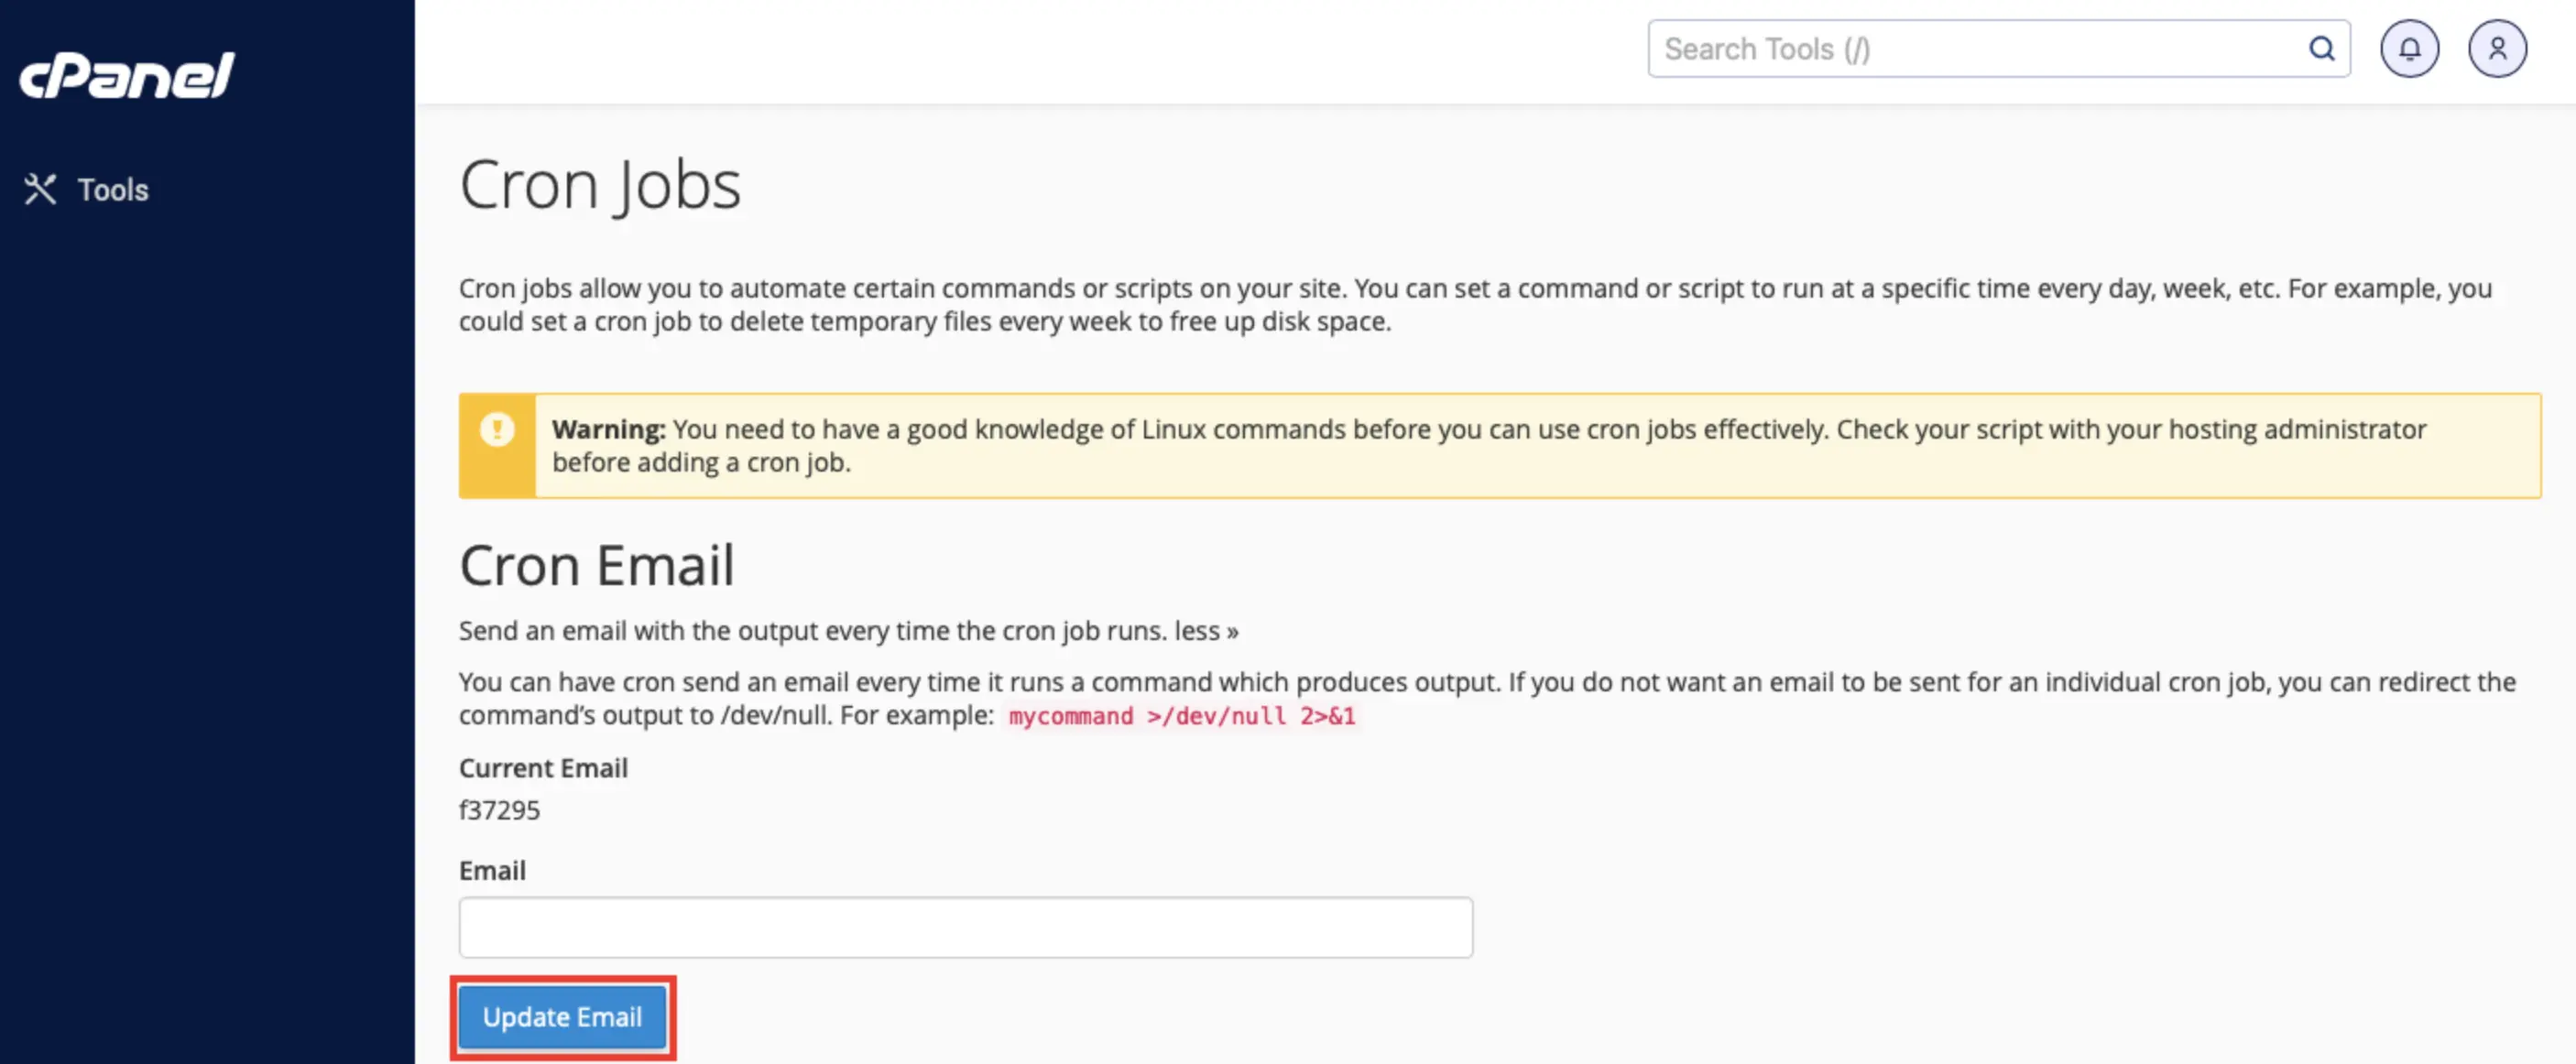
Task: Click the Cron Email section heading
Action: (x=597, y=566)
